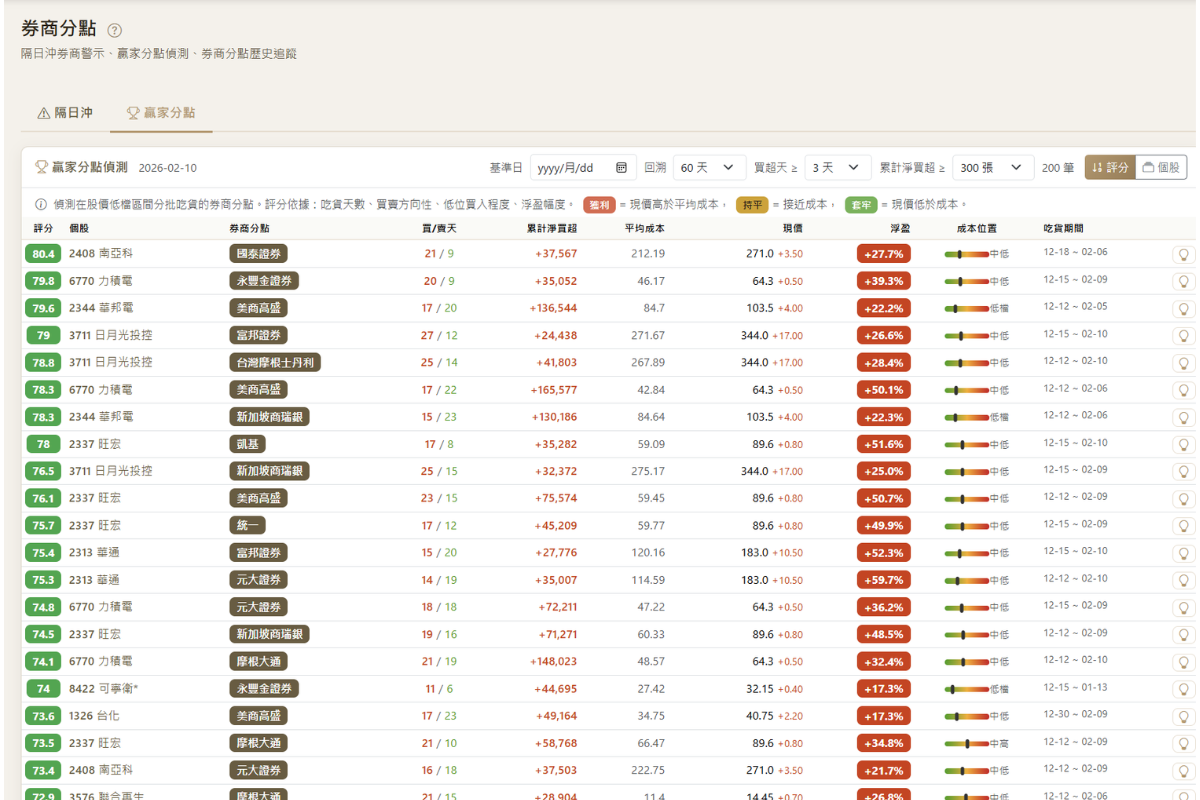Image resolution: width=1200 pixels, height=800 pixels.
Task: Open the 累計淨買超 300 張 dropdown
Action: (x=992, y=168)
